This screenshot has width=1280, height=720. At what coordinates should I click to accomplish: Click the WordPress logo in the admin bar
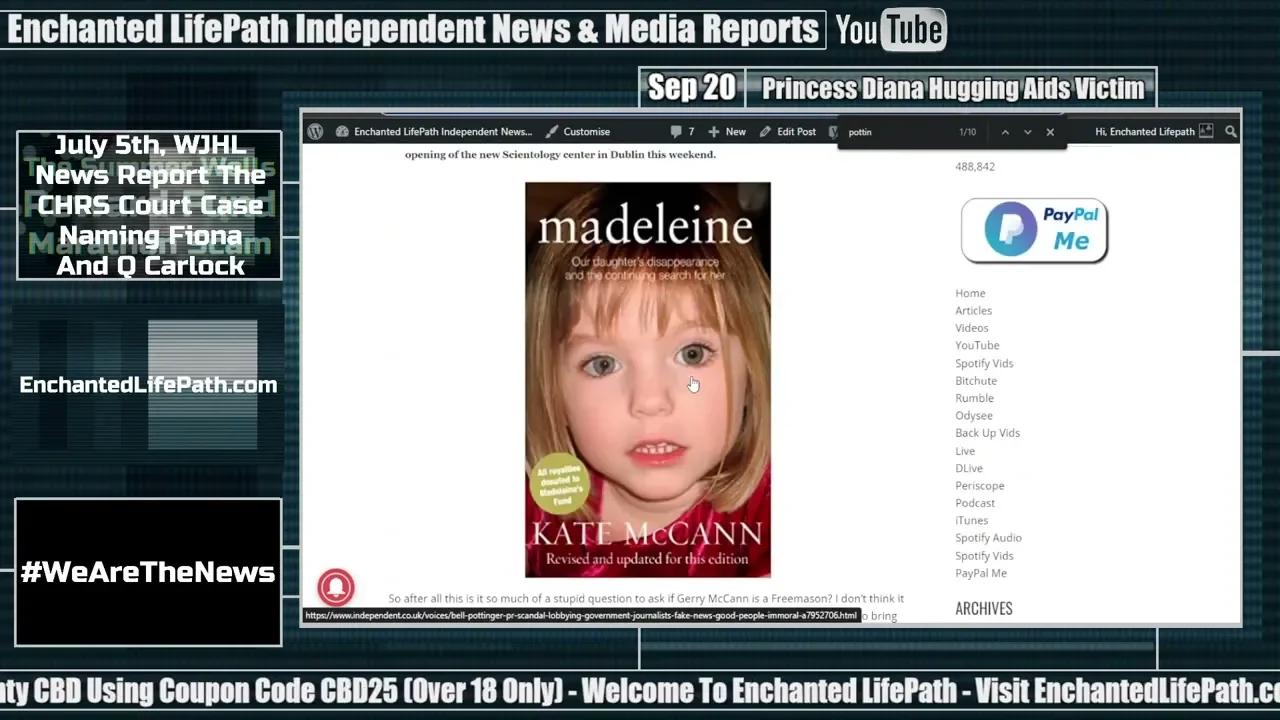coord(315,131)
